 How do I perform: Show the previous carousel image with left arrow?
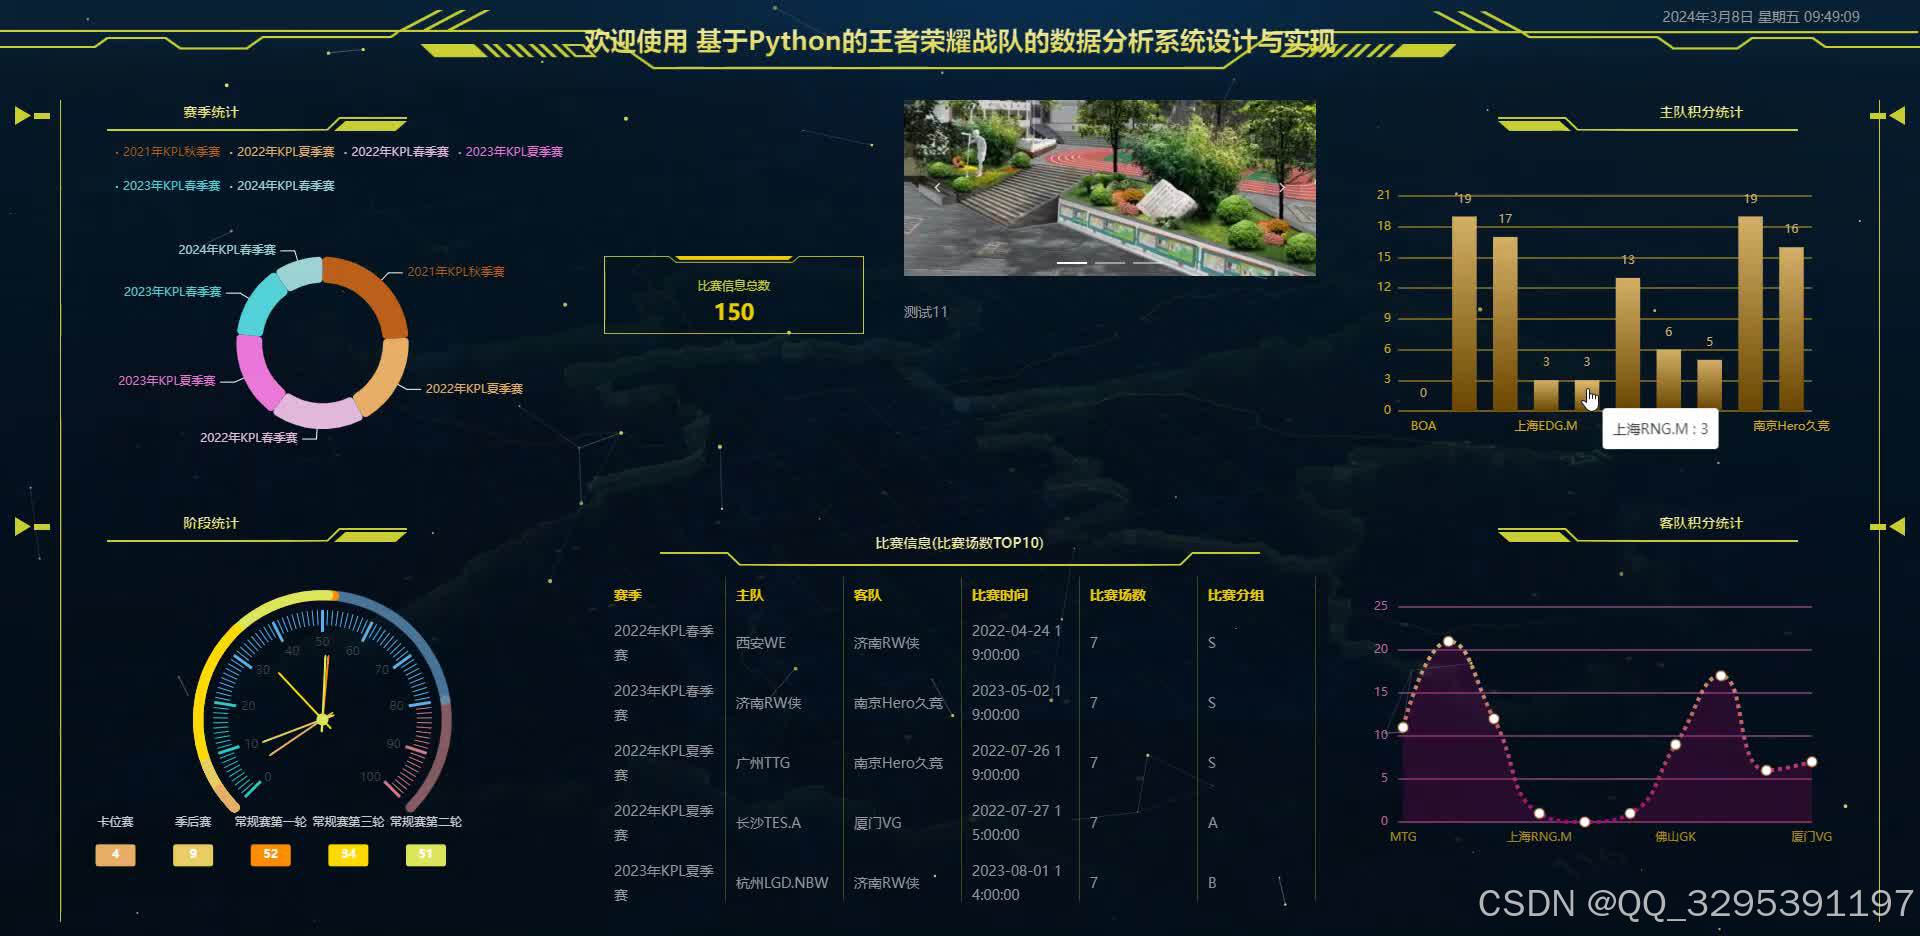pyautogui.click(x=937, y=187)
